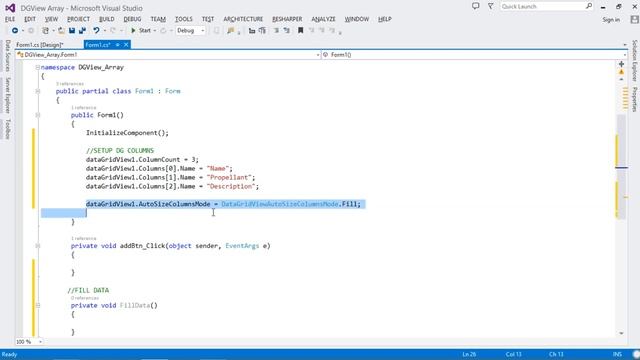Open the TOOLS menu
Screen dimensions: 640x360
click(x=184, y=19)
